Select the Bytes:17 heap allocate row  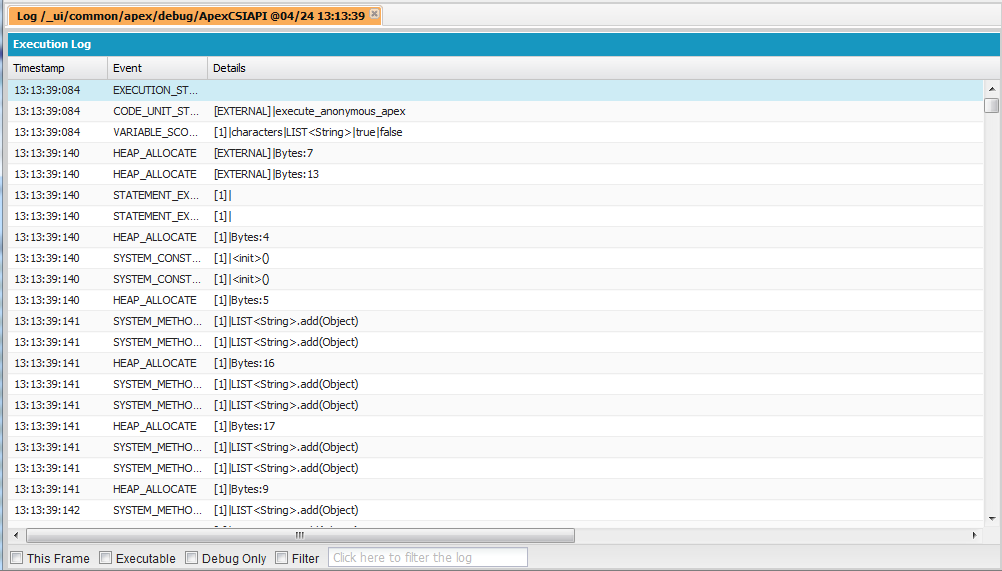click(495, 426)
